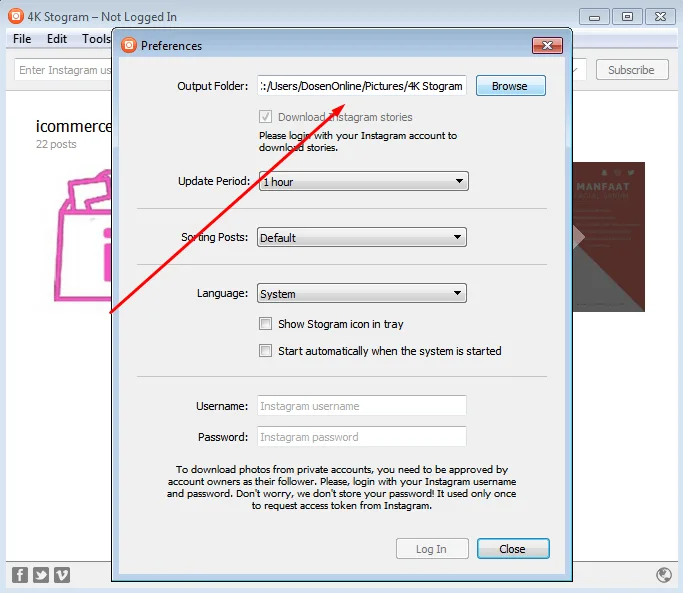Click the 22 posts count text
The width and height of the screenshot is (683, 593).
point(56,144)
